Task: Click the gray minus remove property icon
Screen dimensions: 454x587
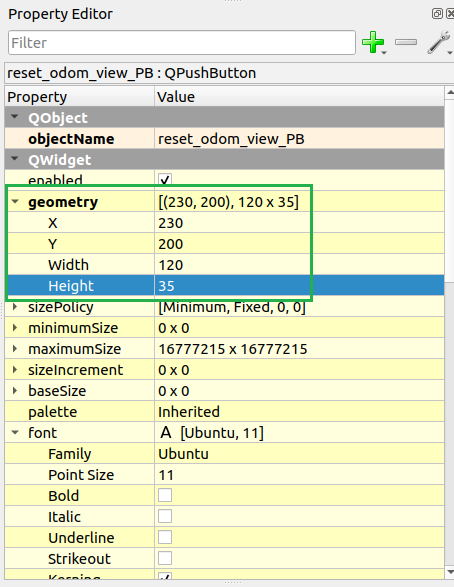Action: (406, 42)
